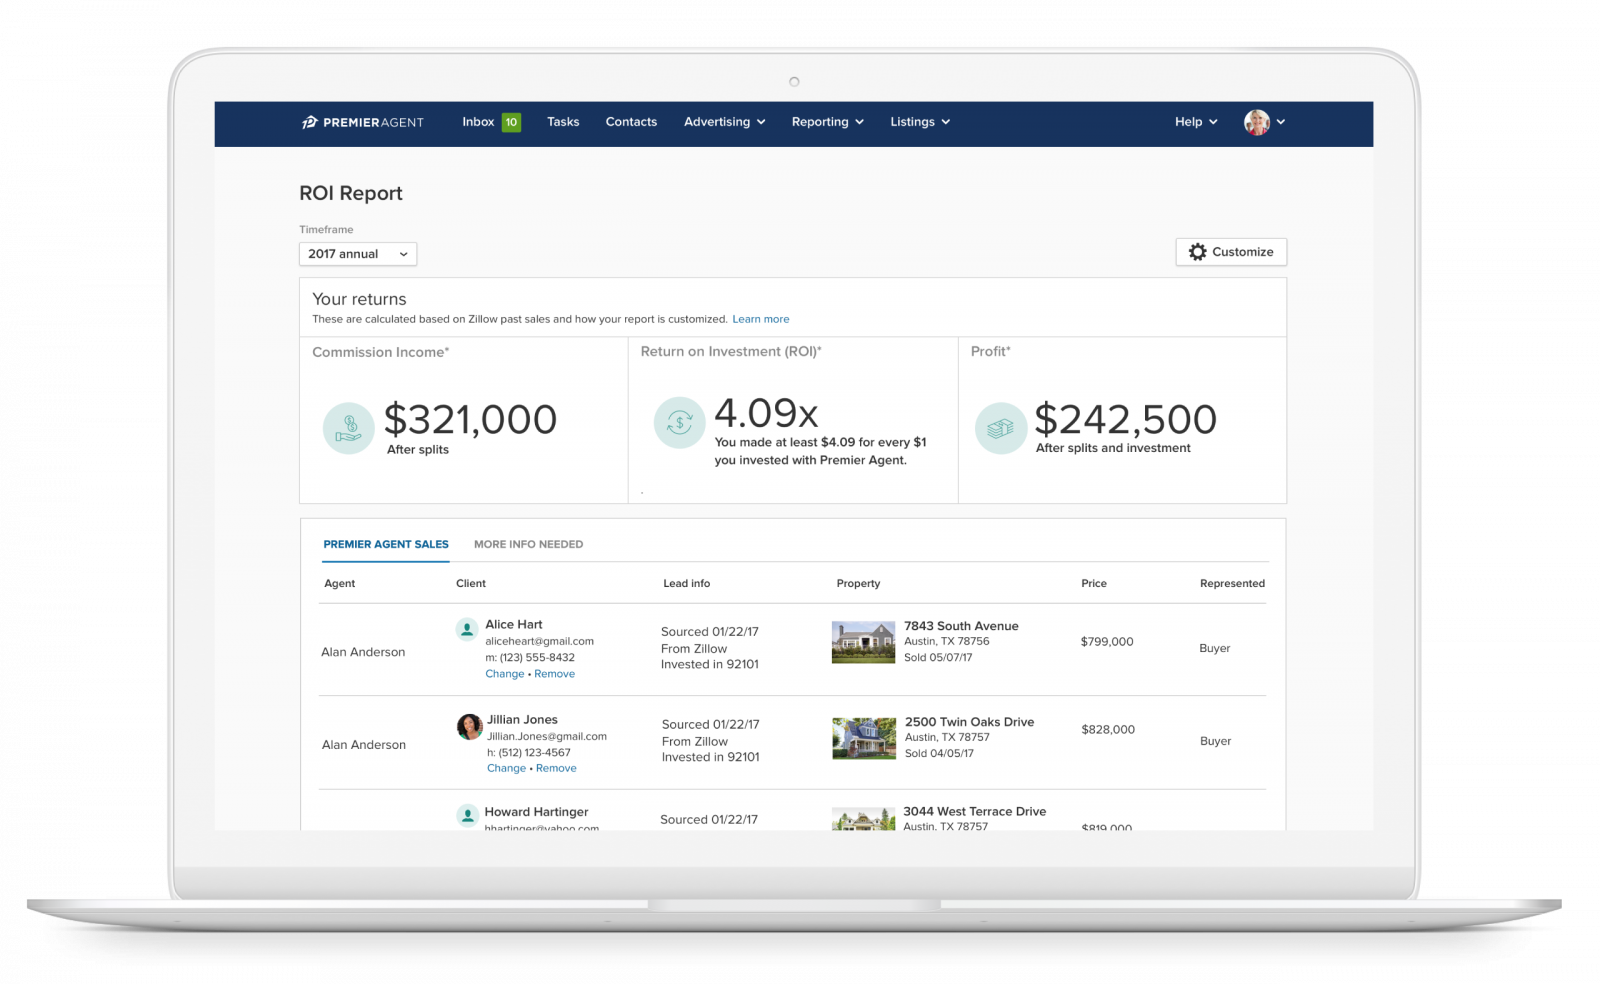
Task: Click the Profit cash stack icon
Action: [1001, 428]
